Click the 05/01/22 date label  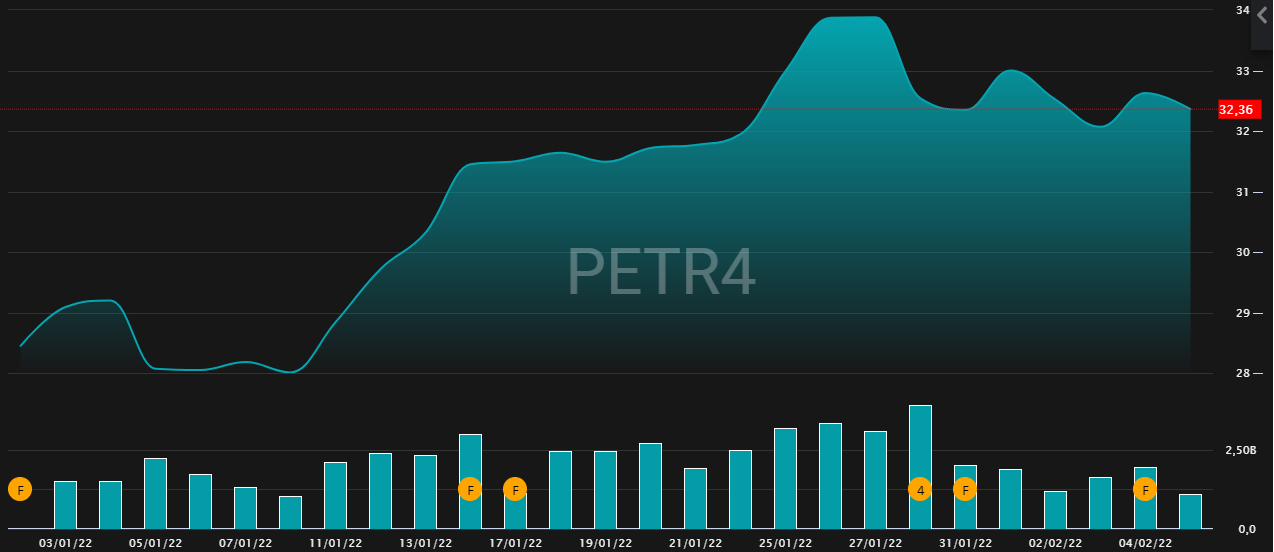(x=155, y=543)
